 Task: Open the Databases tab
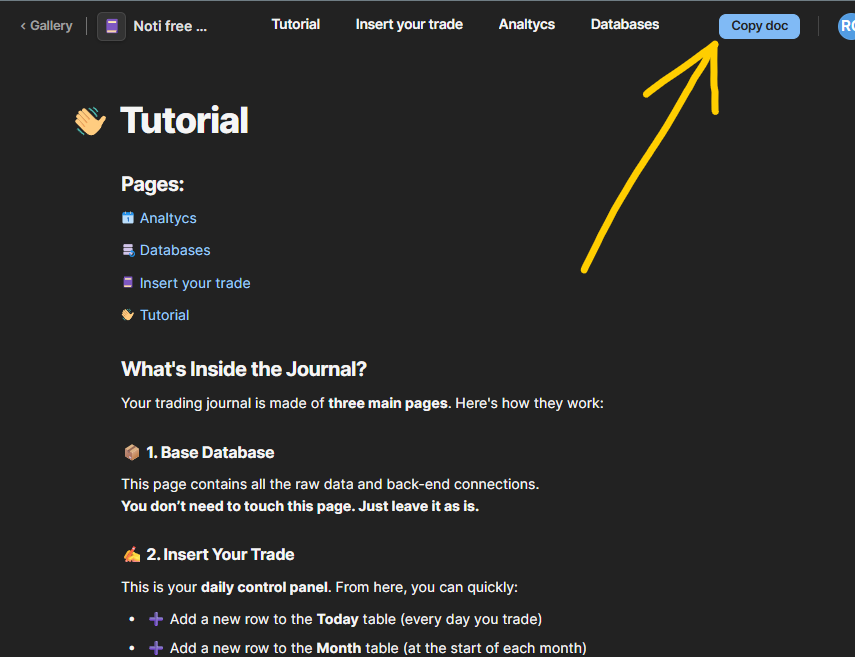point(624,25)
